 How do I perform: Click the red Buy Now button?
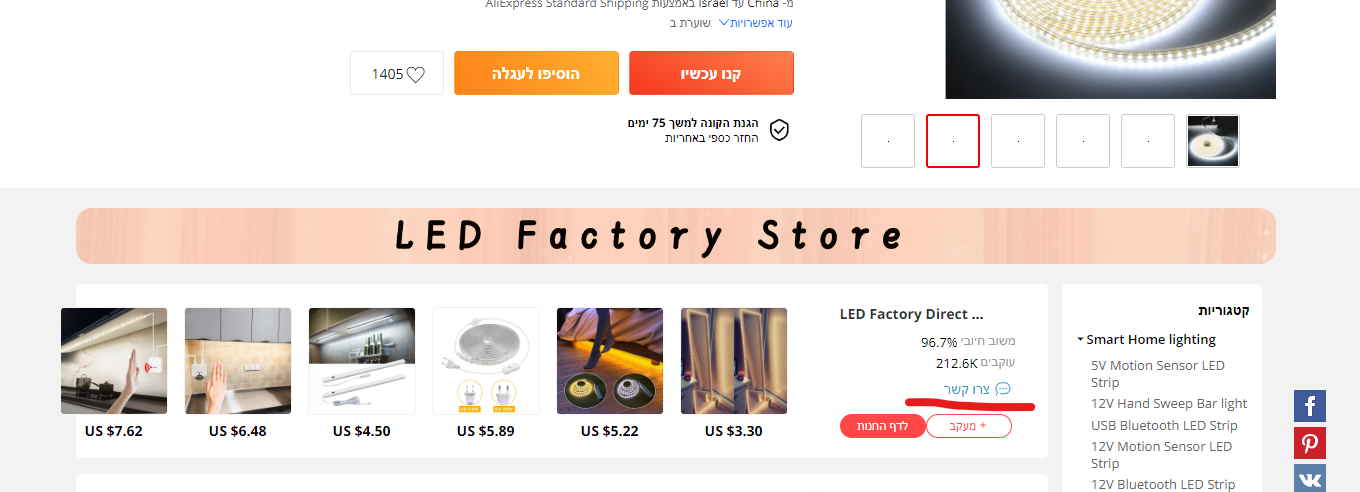(x=711, y=73)
